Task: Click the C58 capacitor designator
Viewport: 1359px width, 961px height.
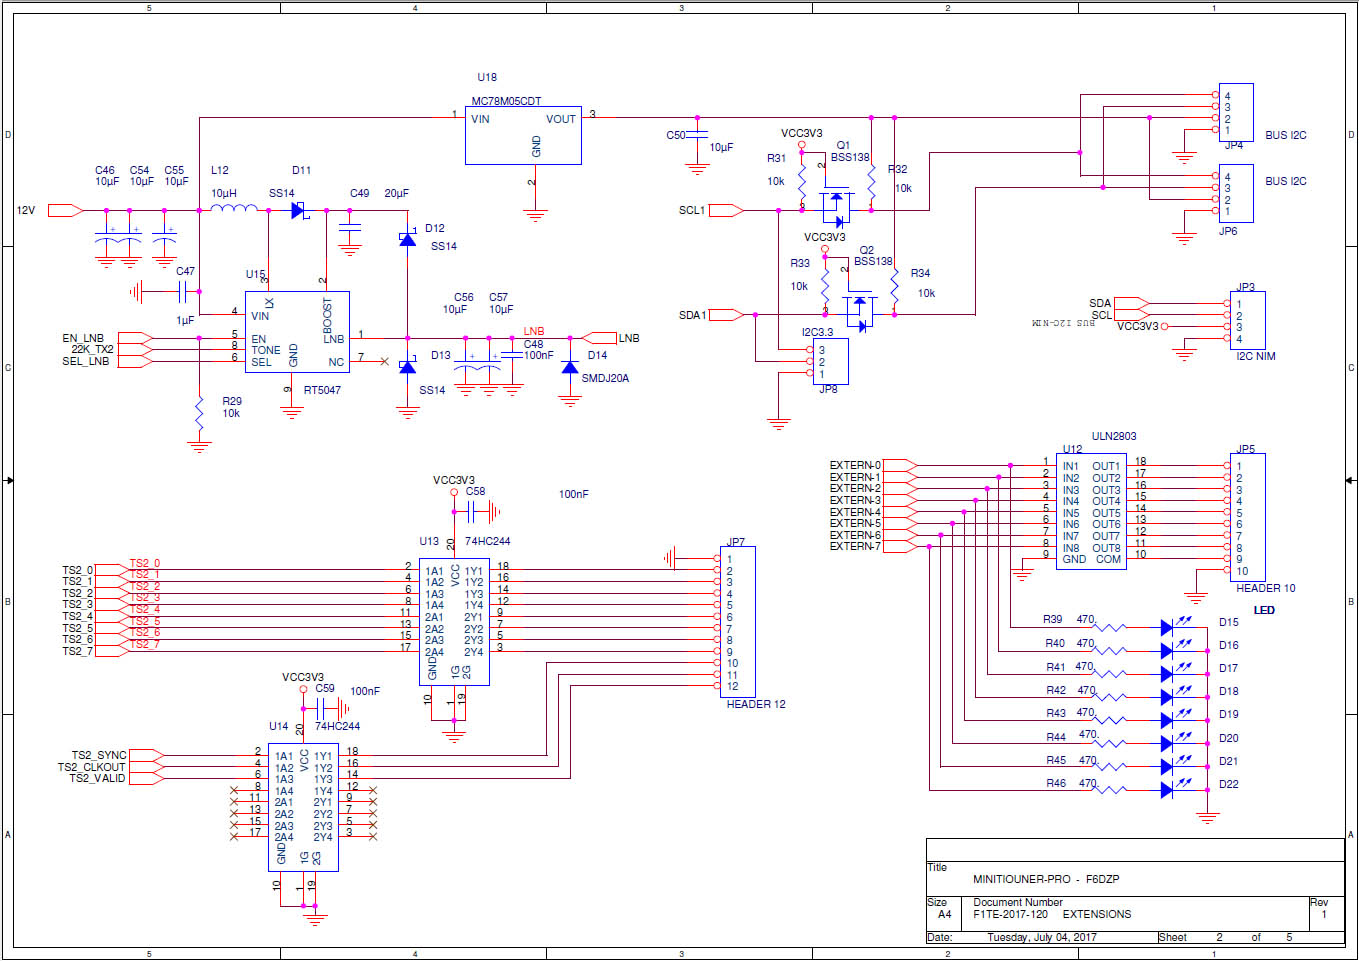Action: click(475, 491)
